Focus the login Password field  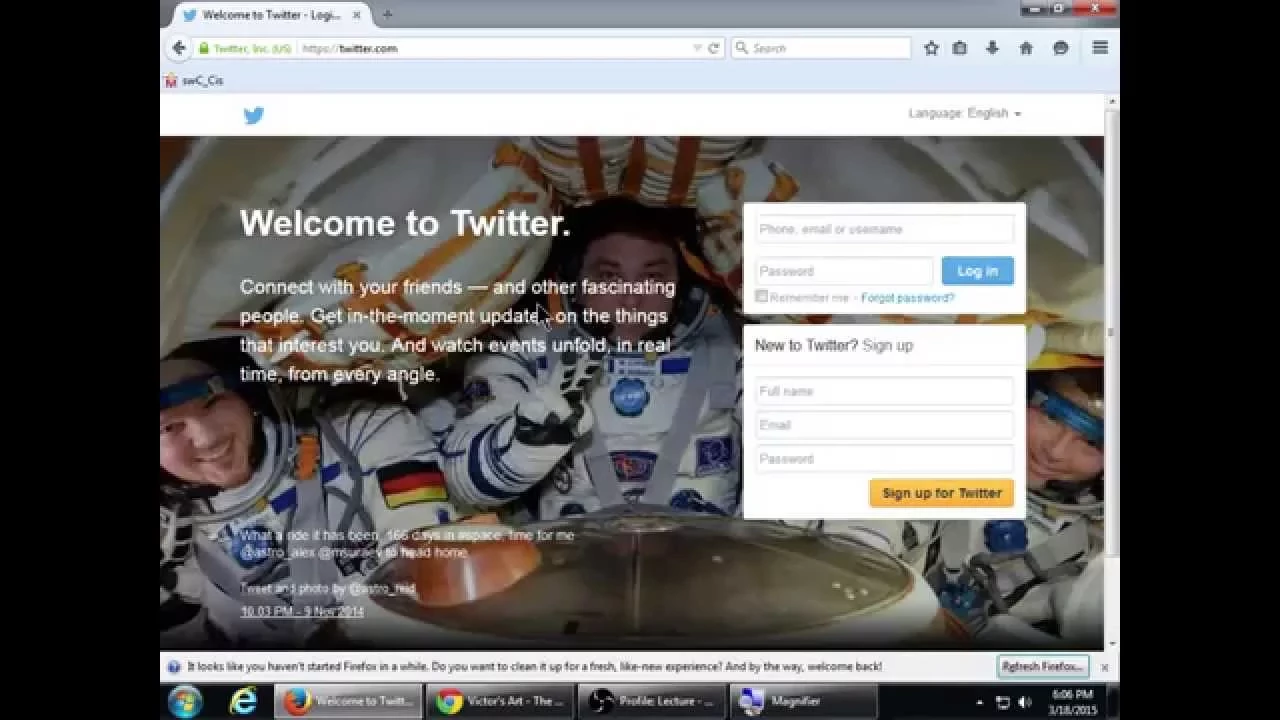[844, 271]
